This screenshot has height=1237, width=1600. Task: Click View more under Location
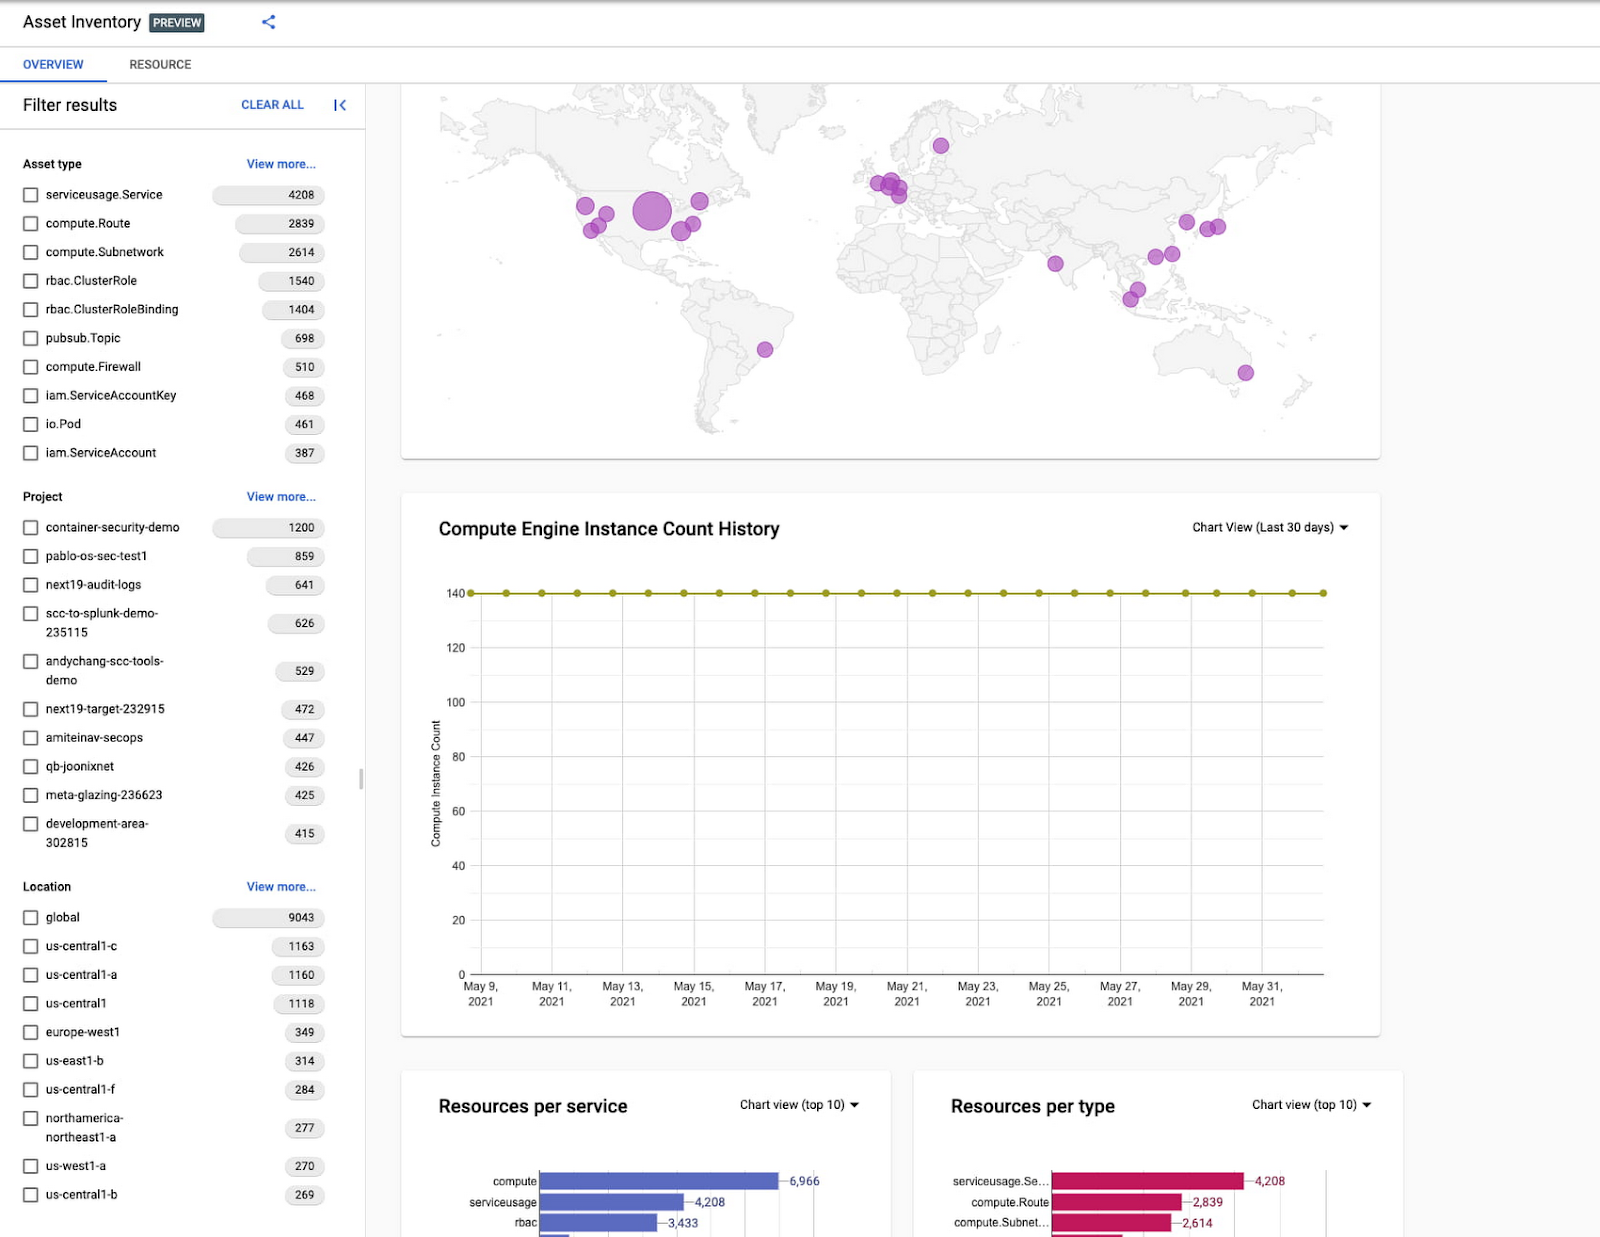pyautogui.click(x=280, y=886)
